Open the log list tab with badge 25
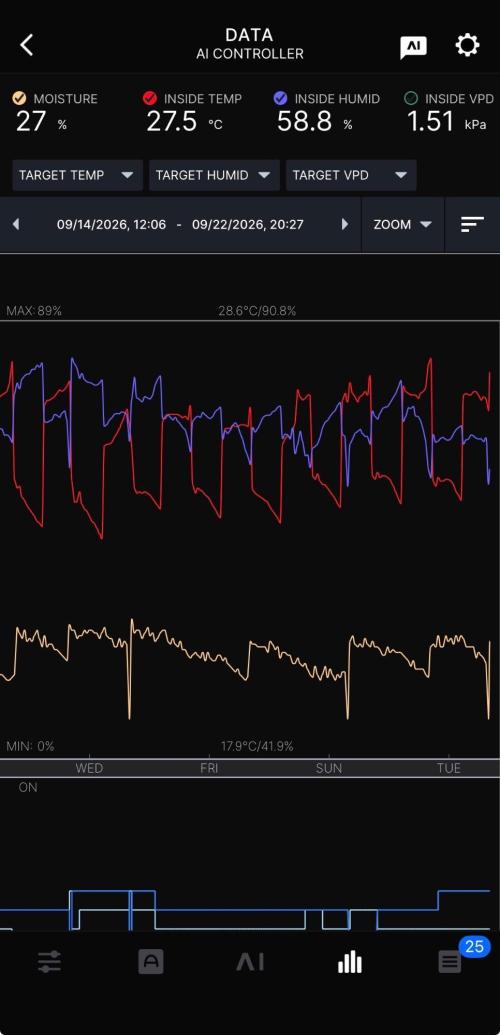 point(450,962)
